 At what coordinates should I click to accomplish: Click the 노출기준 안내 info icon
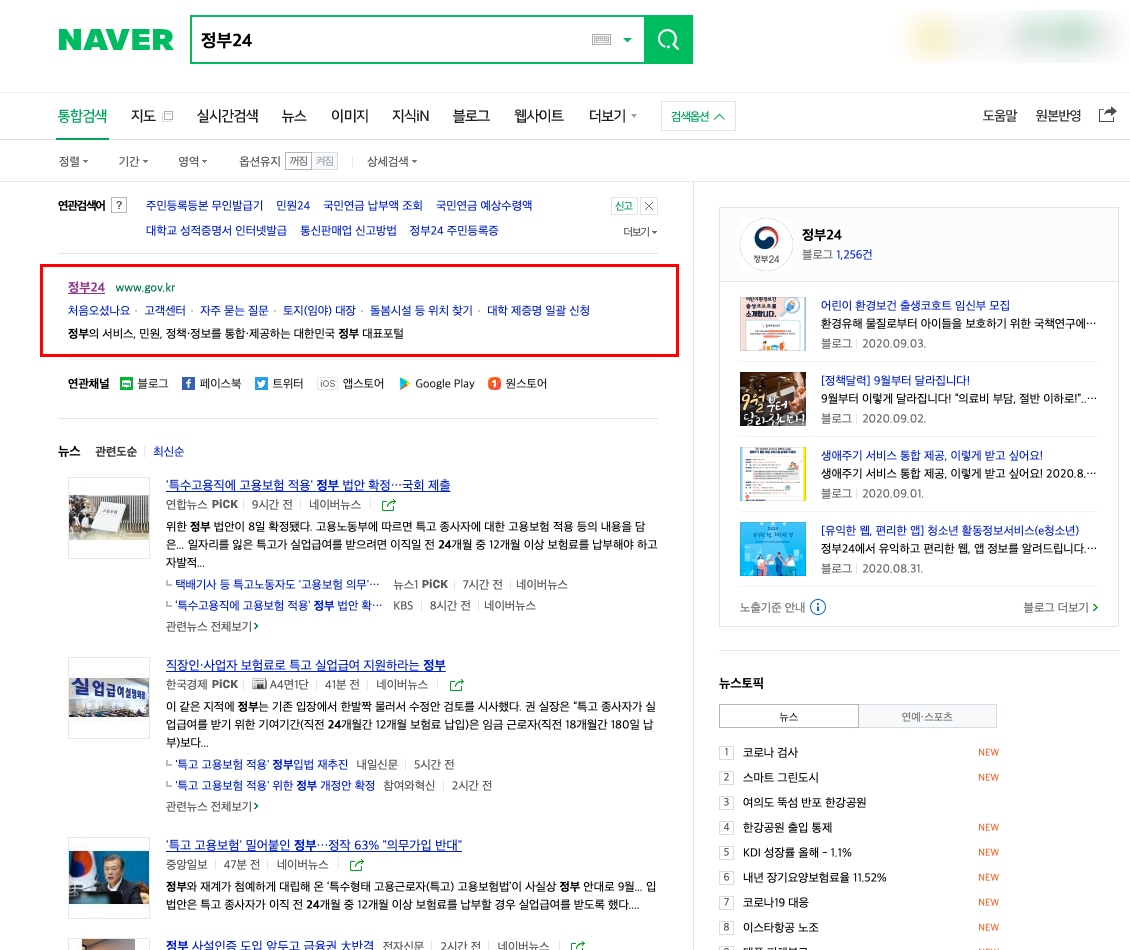pos(818,608)
